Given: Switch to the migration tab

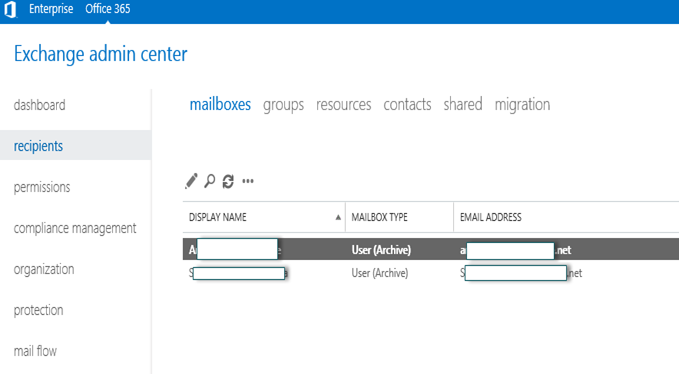Looking at the screenshot, I should coord(523,105).
